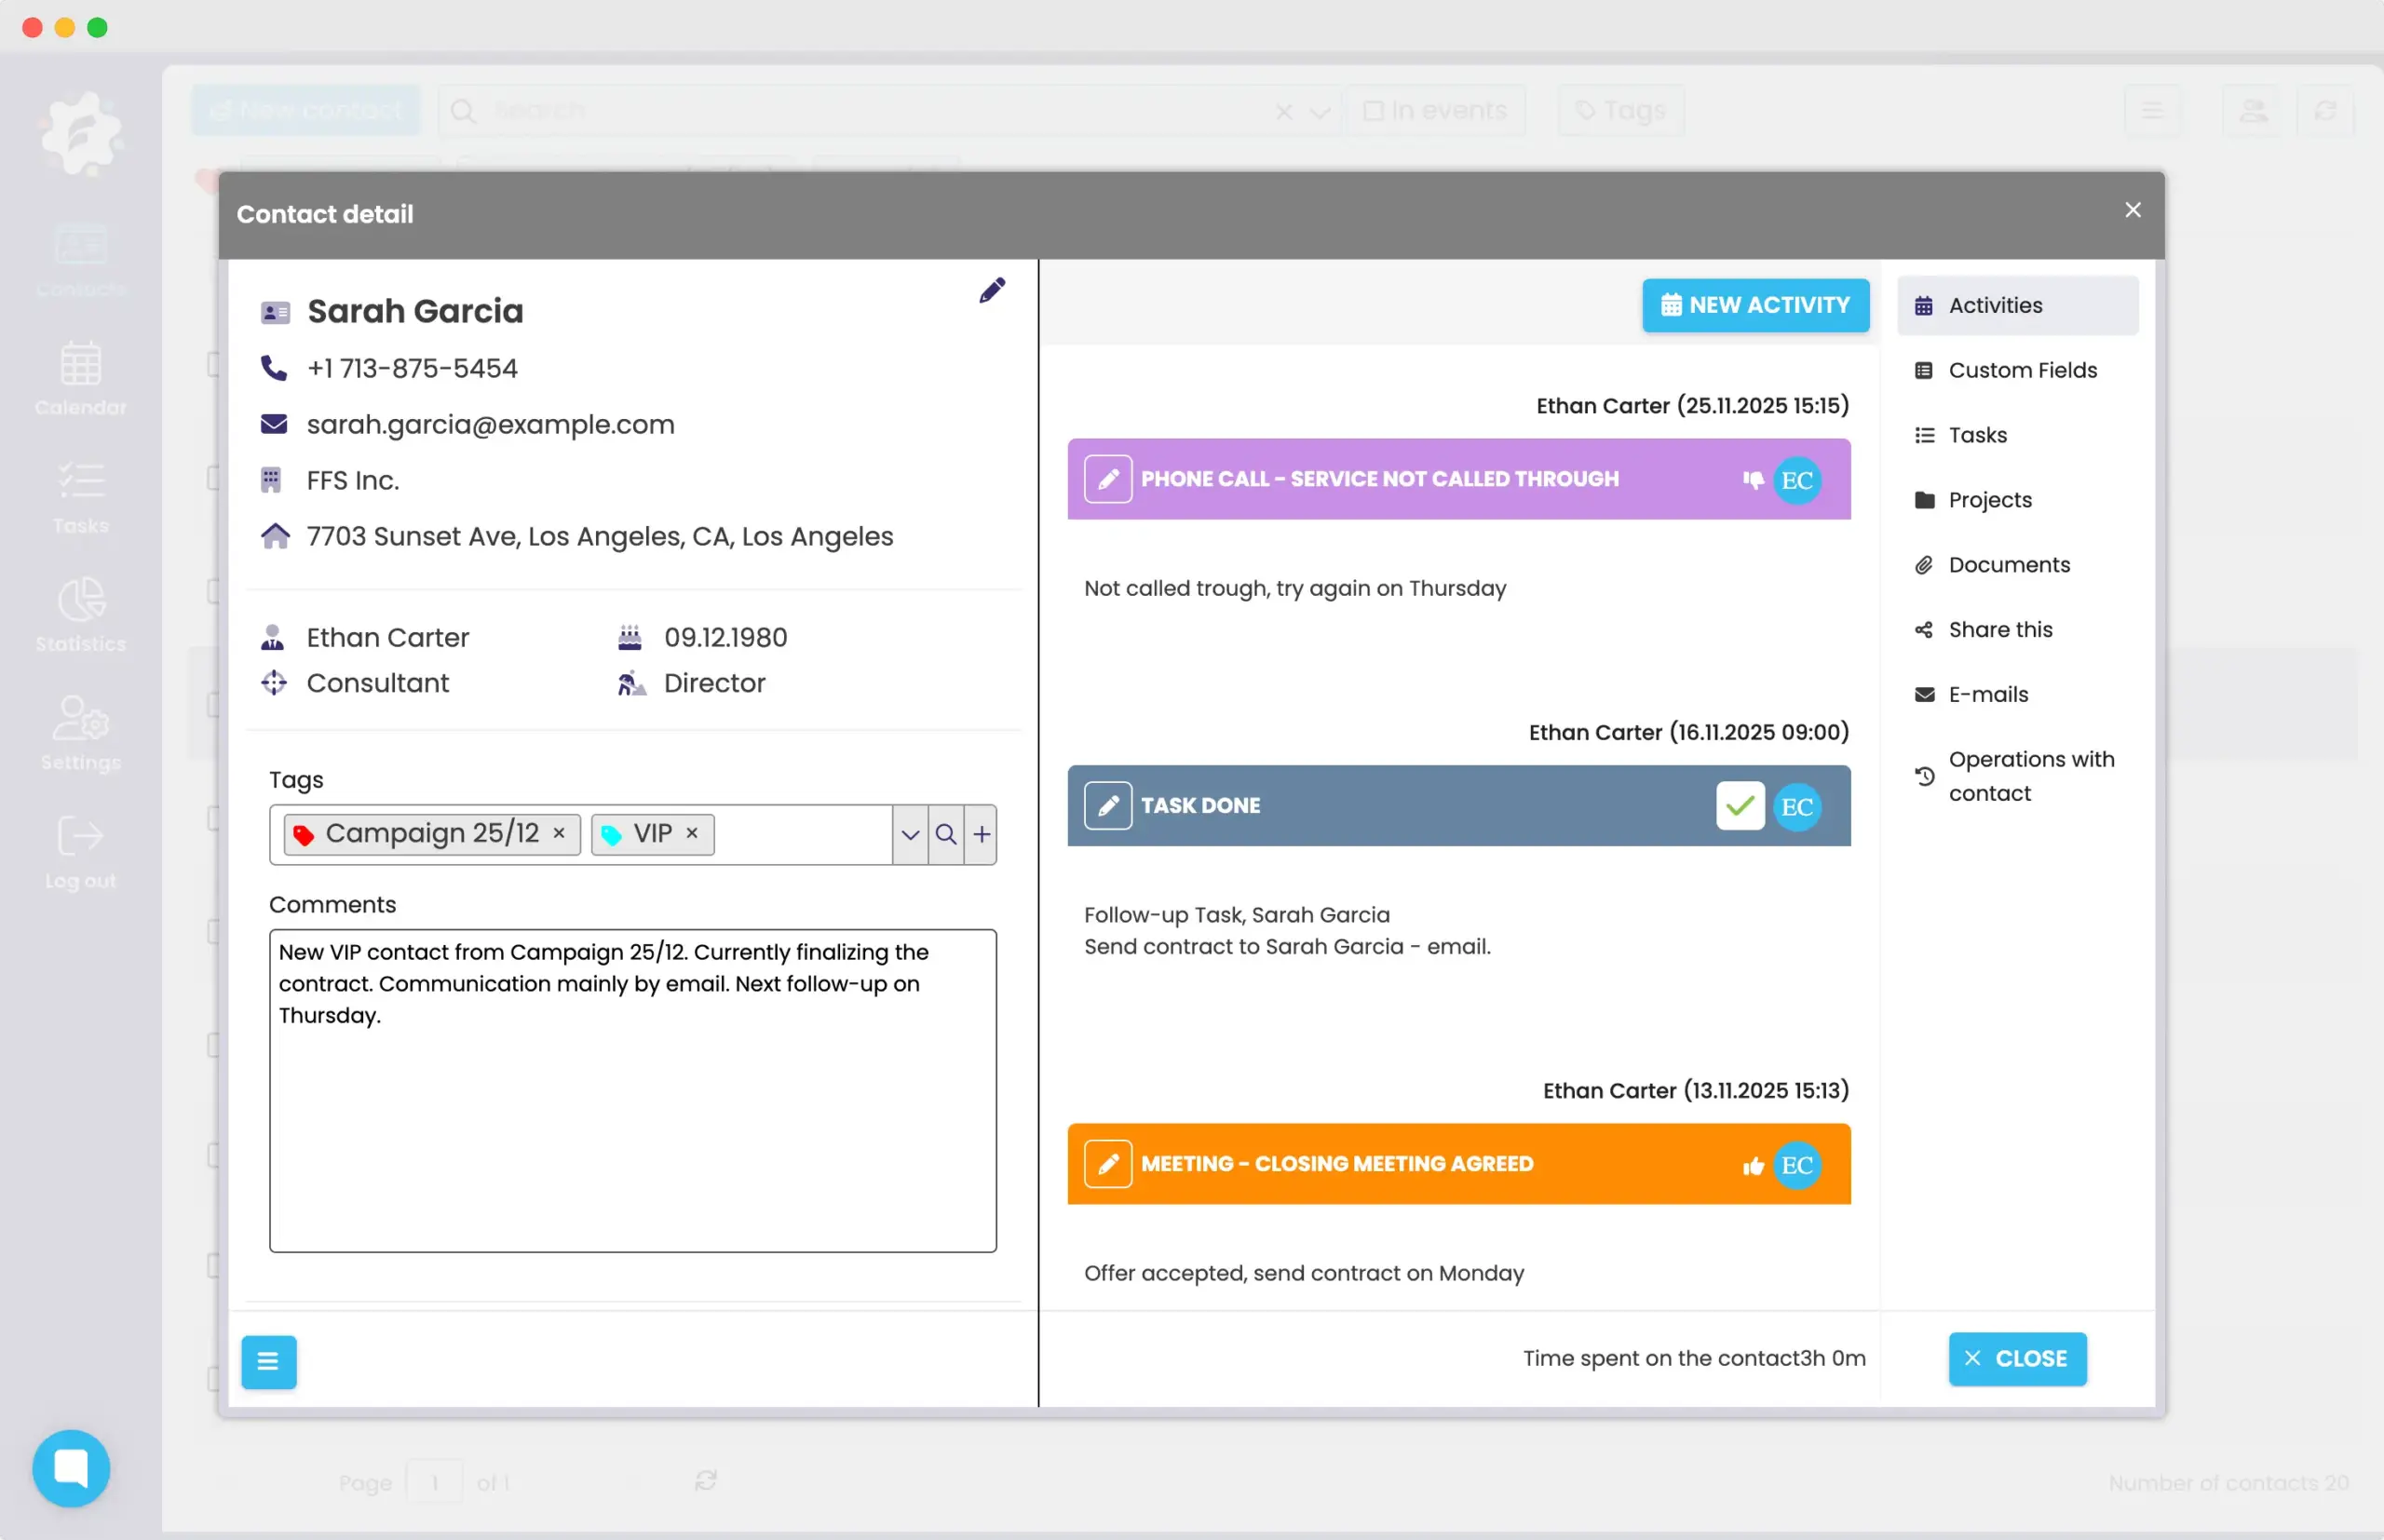Add a new tag with the plus icon

[981, 833]
